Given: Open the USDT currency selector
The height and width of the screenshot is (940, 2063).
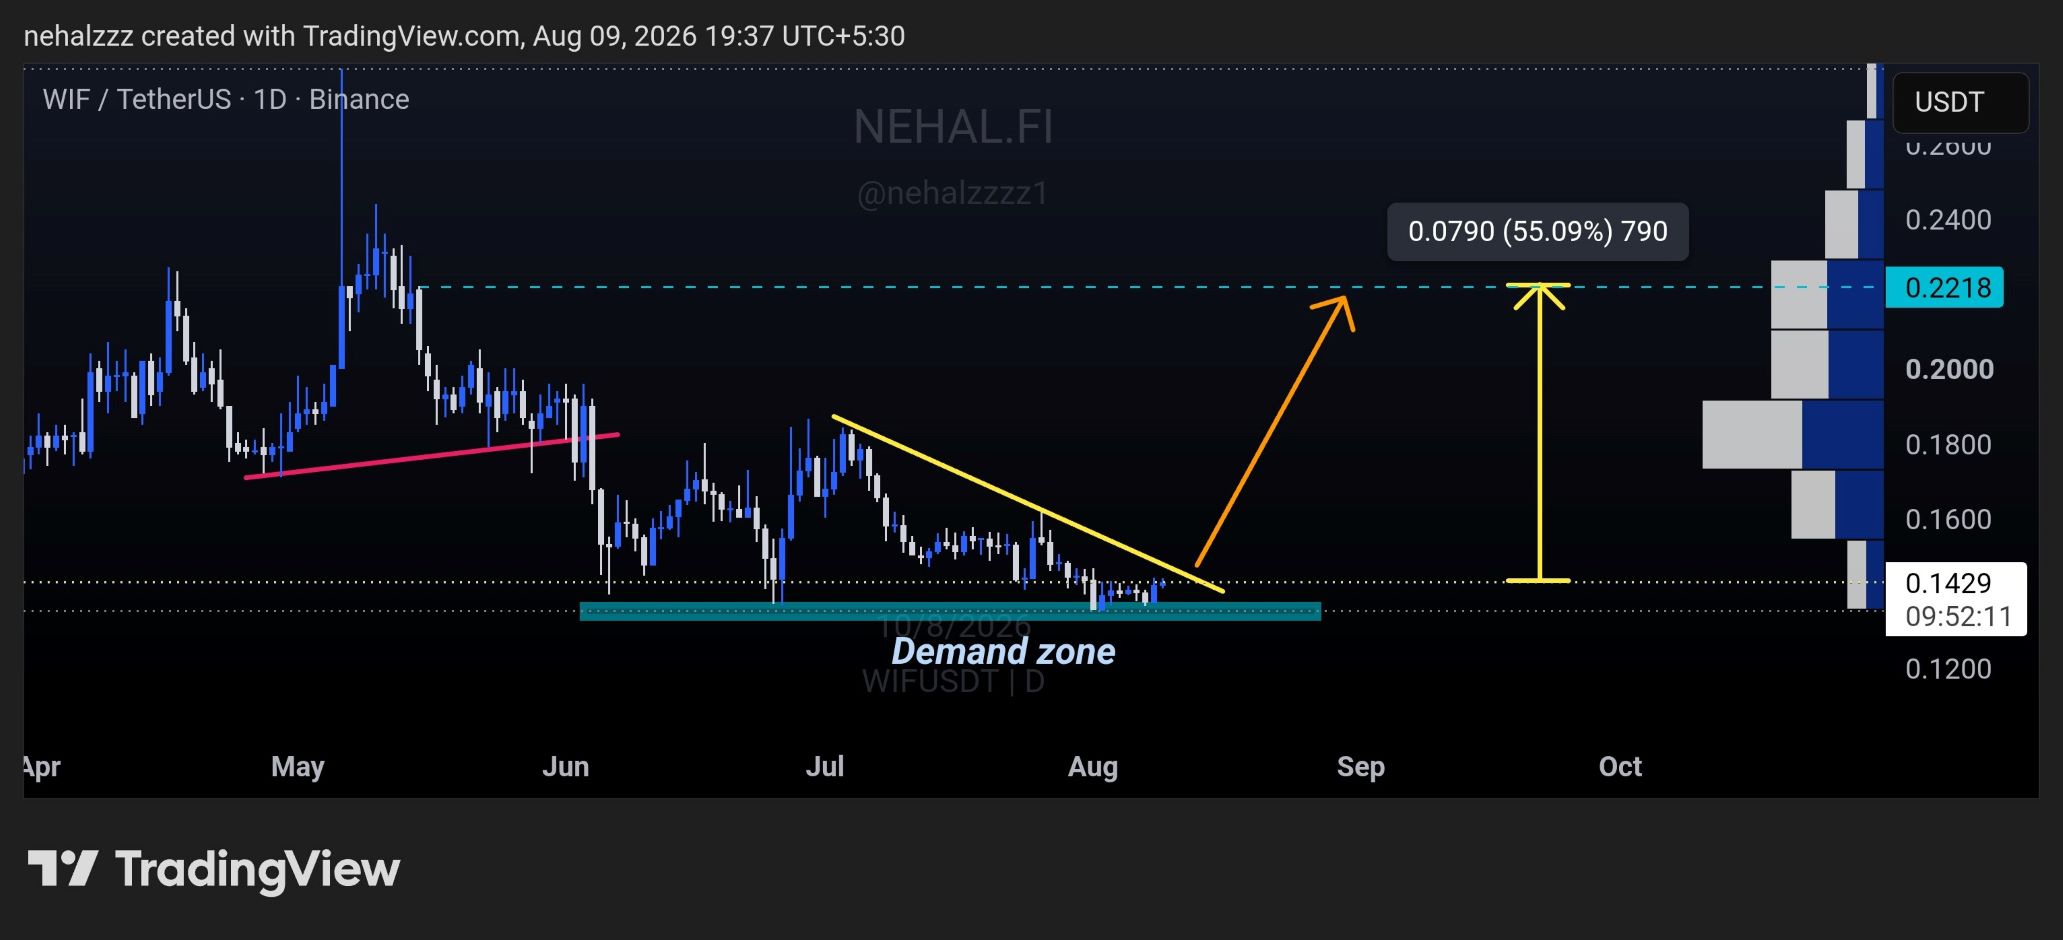Looking at the screenshot, I should pos(1960,102).
